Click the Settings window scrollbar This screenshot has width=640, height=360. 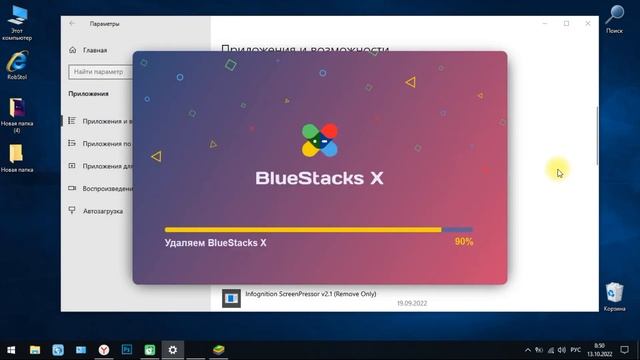(x=597, y=136)
